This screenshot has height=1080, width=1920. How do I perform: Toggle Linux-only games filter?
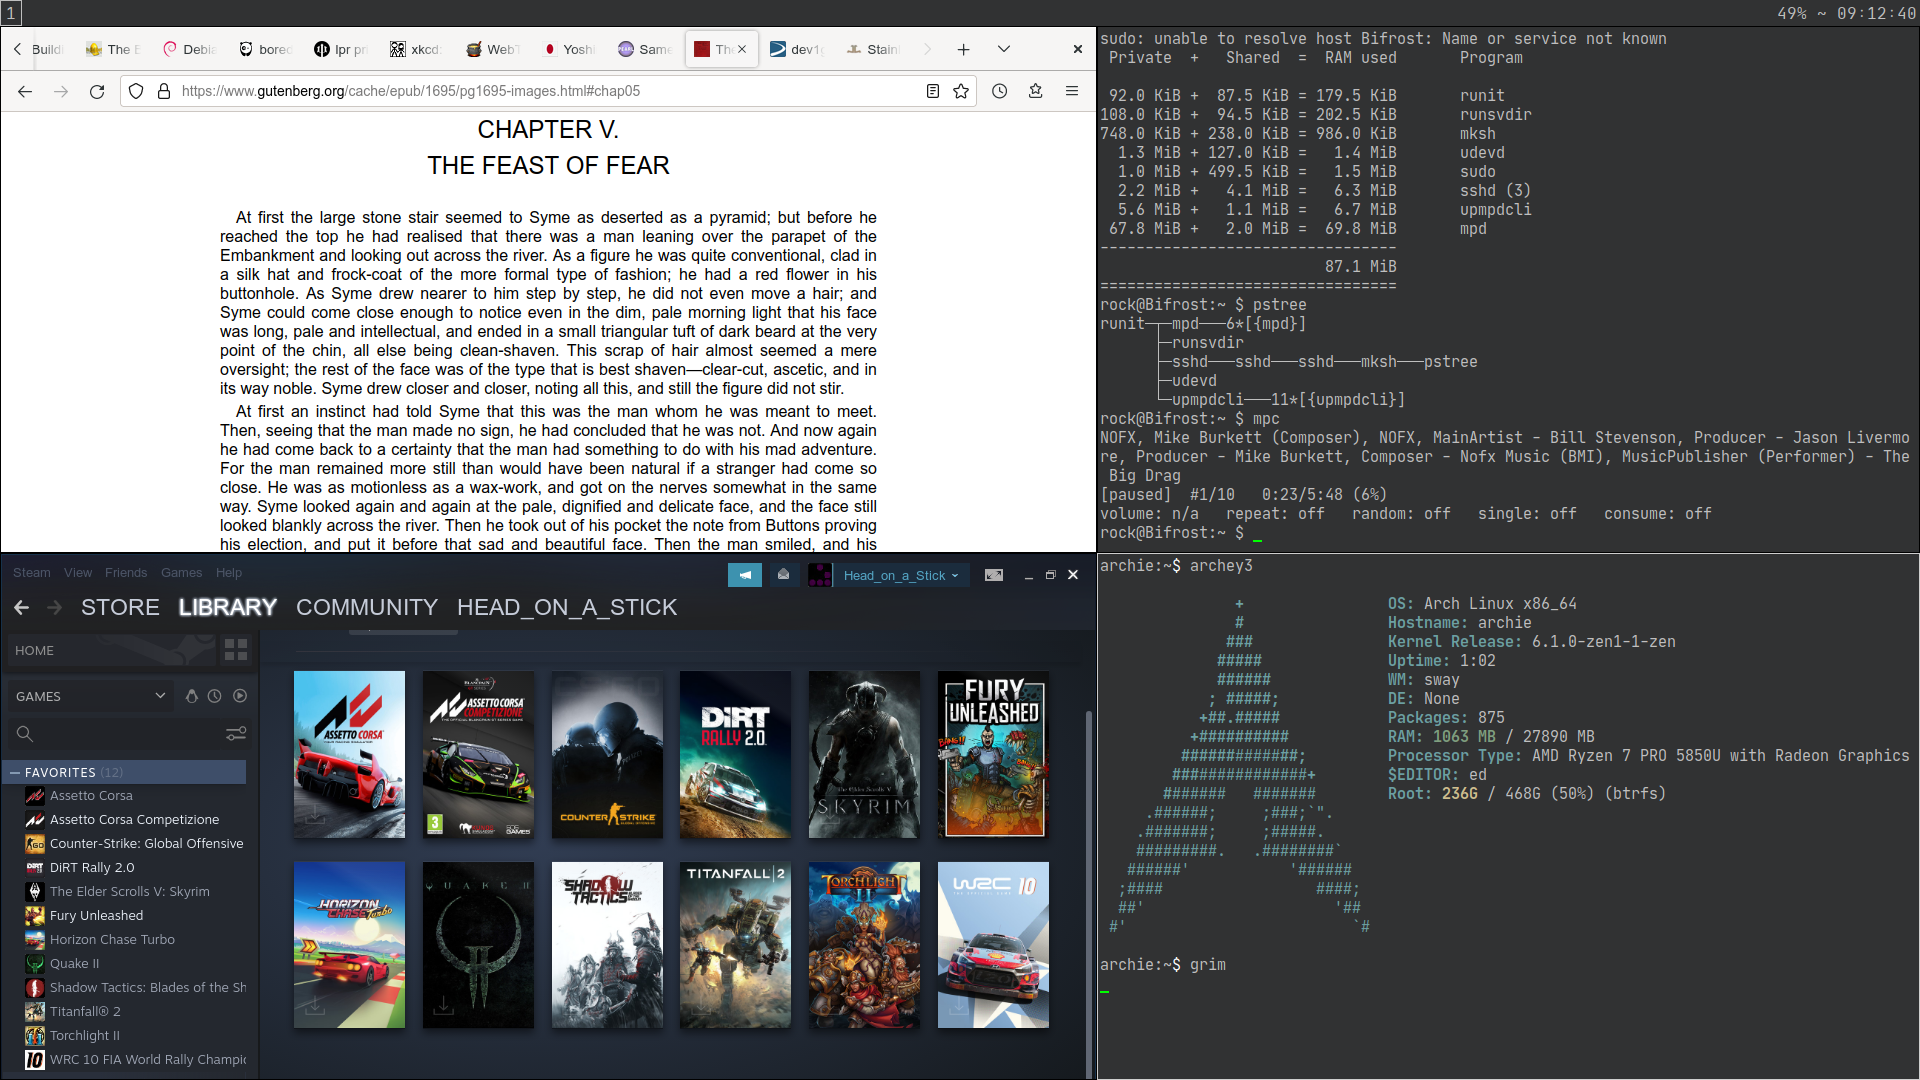(192, 697)
